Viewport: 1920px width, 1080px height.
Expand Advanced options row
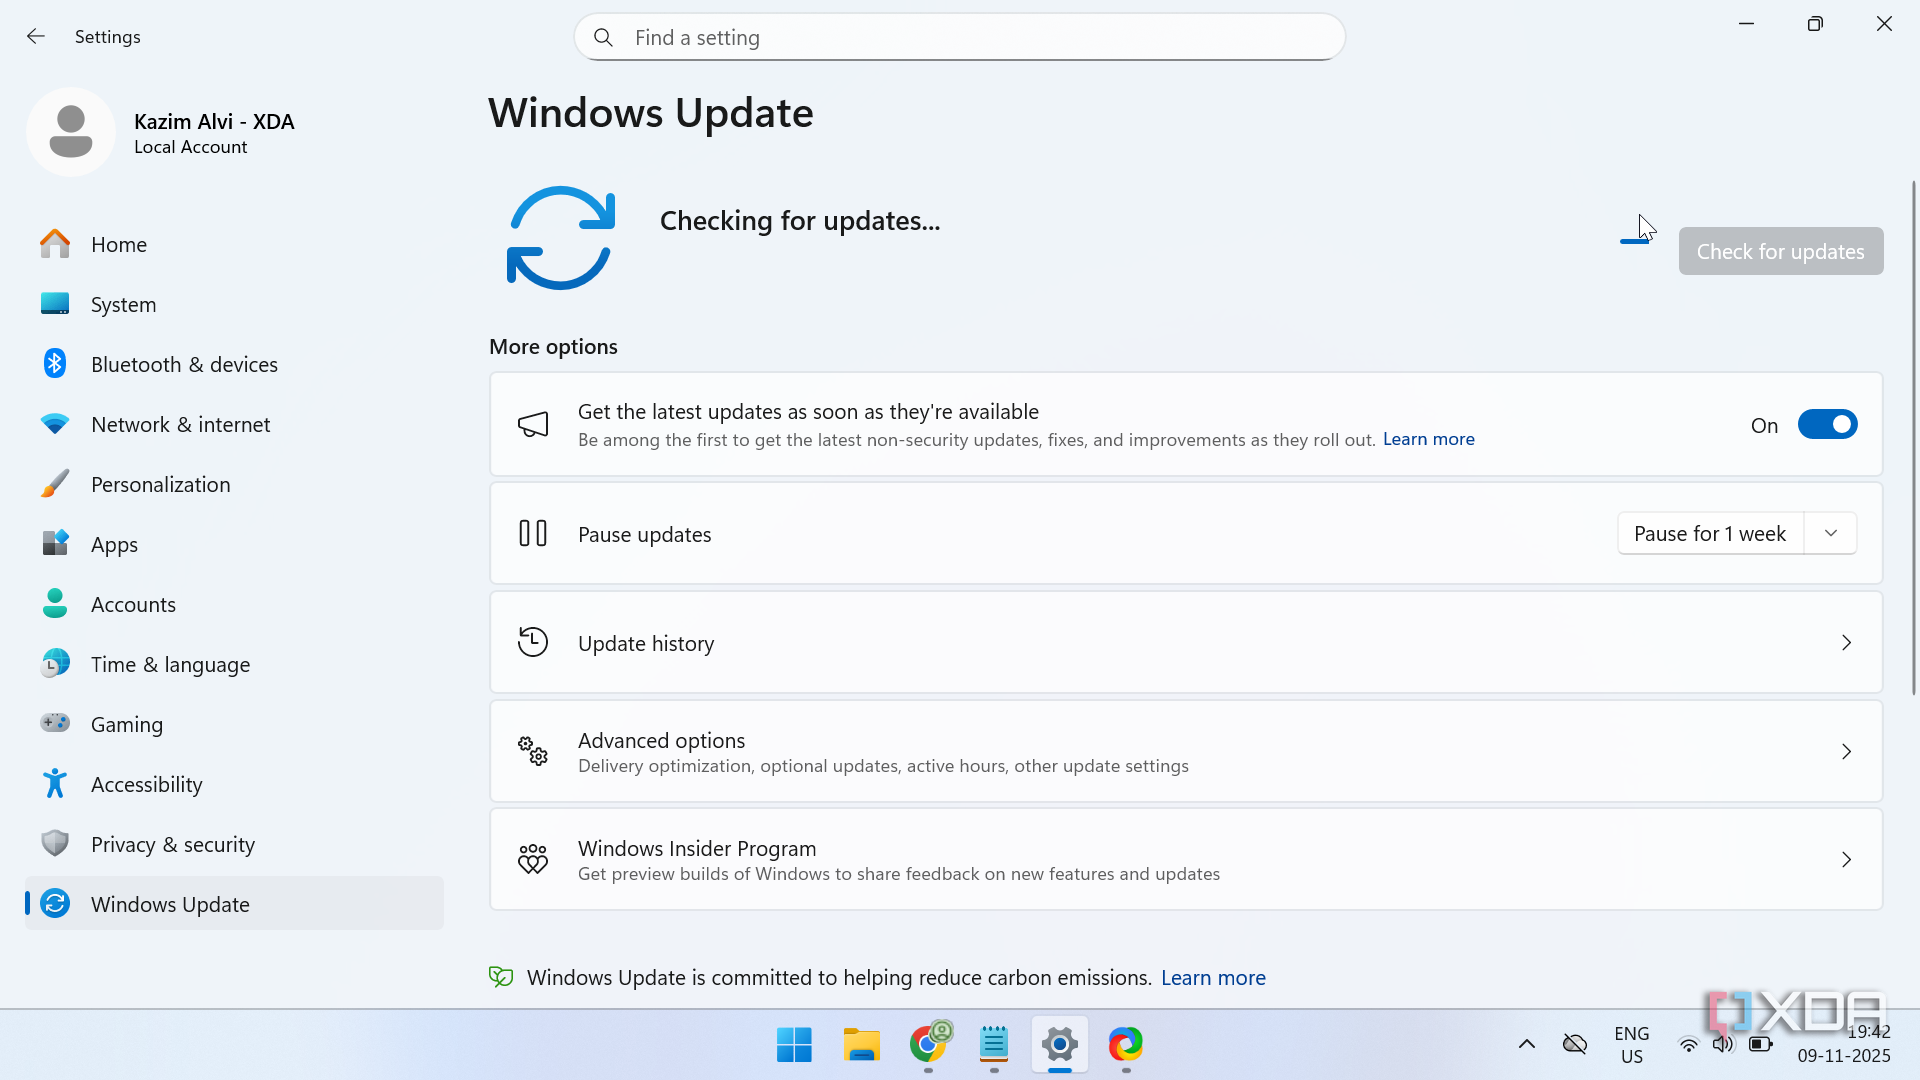tap(1185, 752)
